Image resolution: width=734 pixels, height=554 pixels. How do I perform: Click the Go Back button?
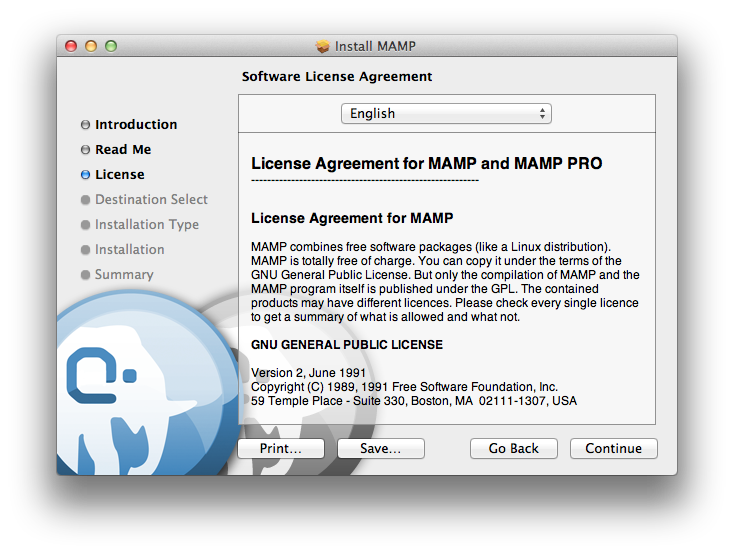(x=514, y=448)
